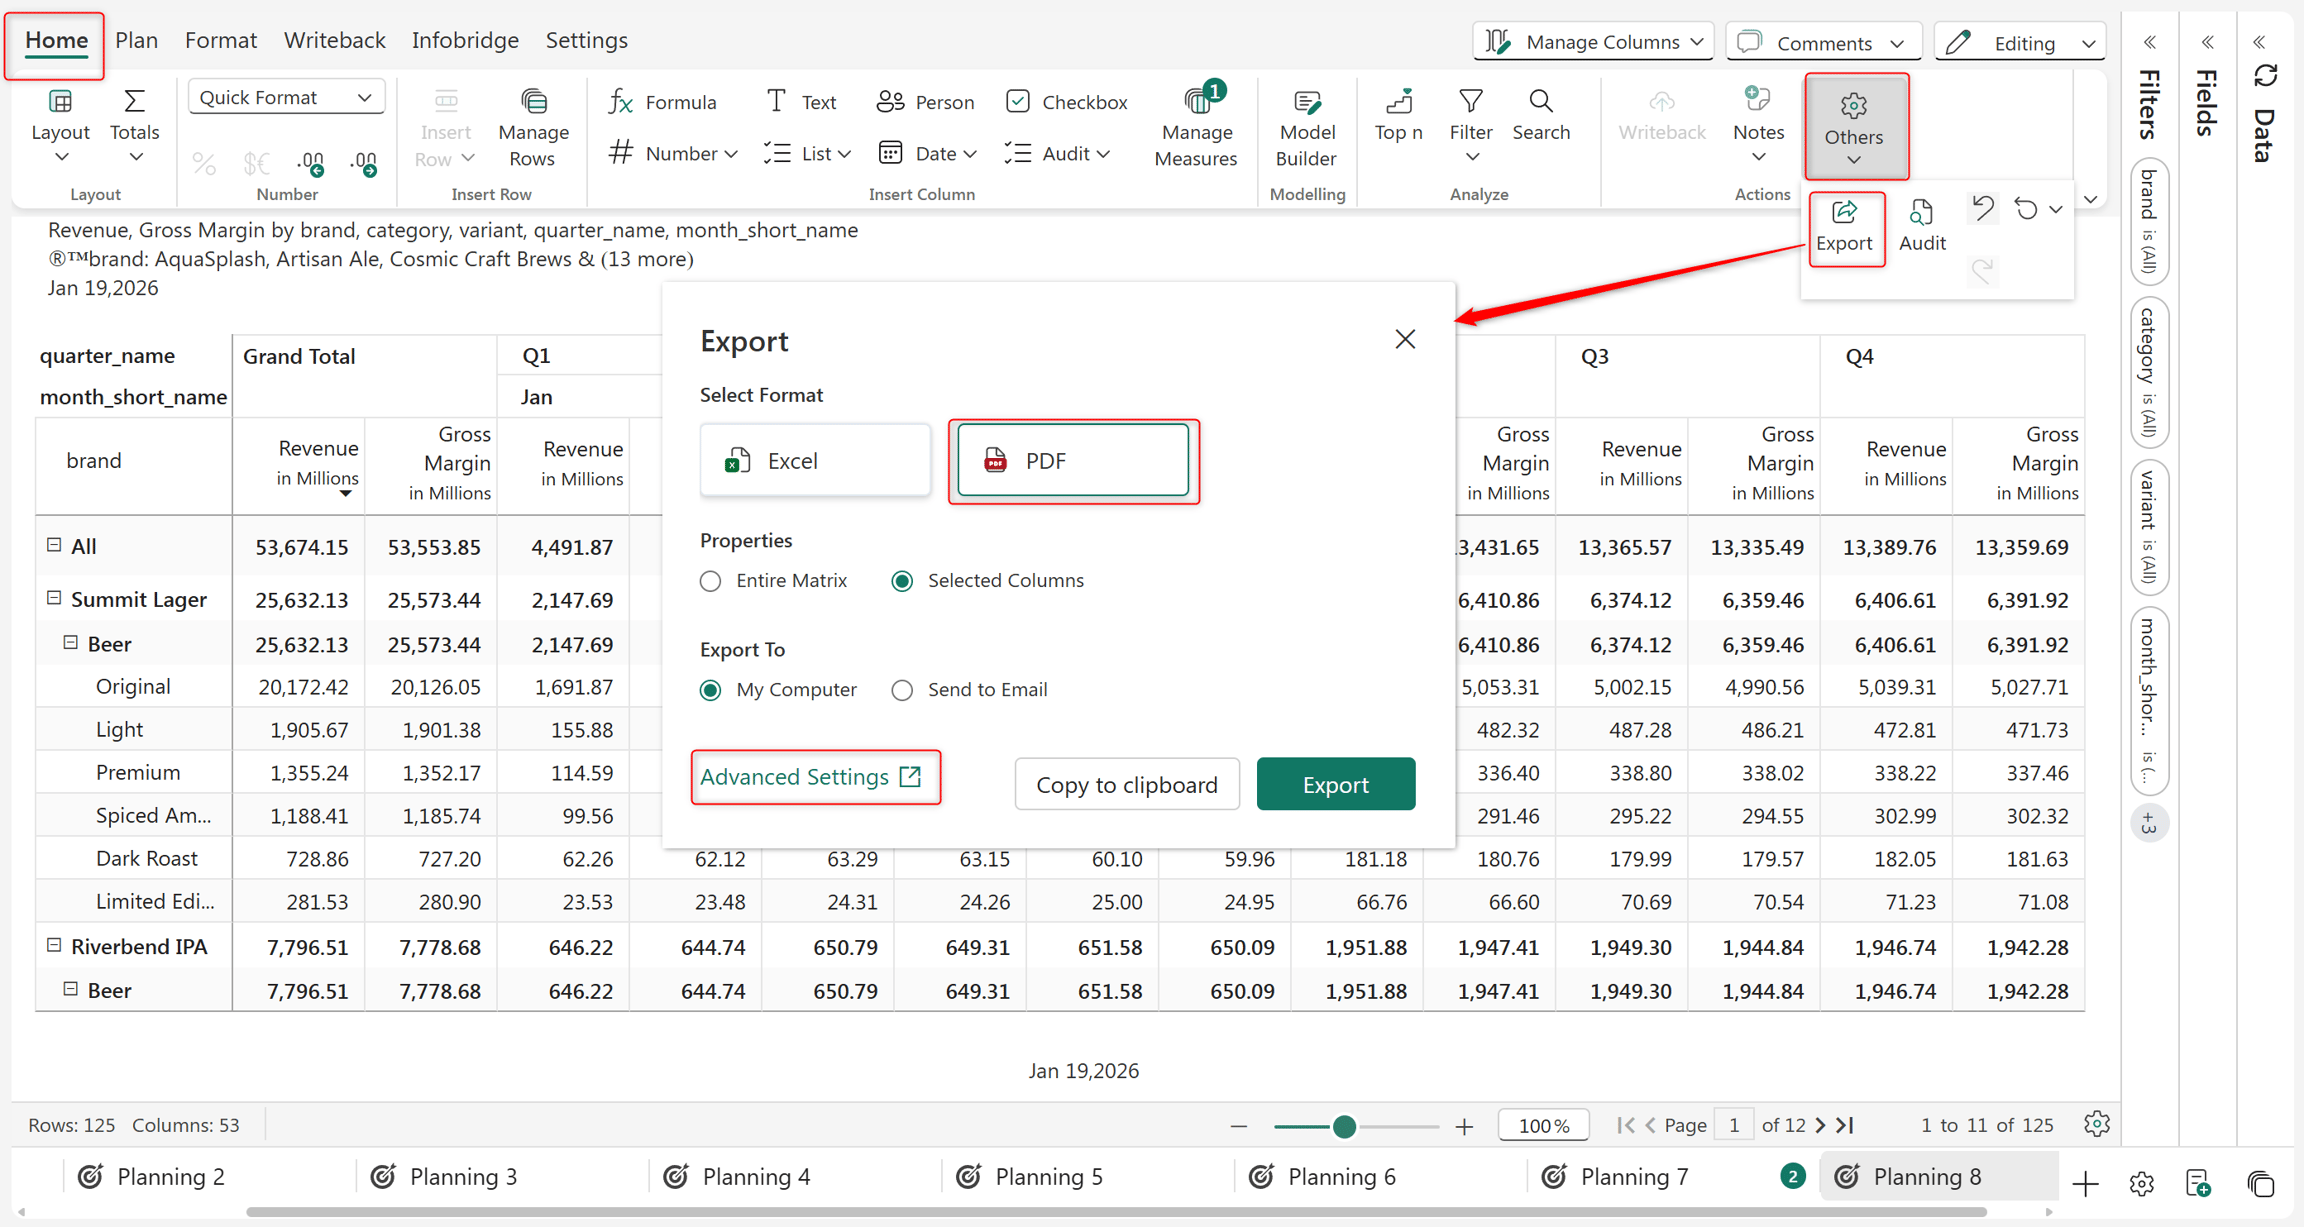Viewport: 2304px width, 1227px height.
Task: Choose Send to Email option
Action: 902,690
